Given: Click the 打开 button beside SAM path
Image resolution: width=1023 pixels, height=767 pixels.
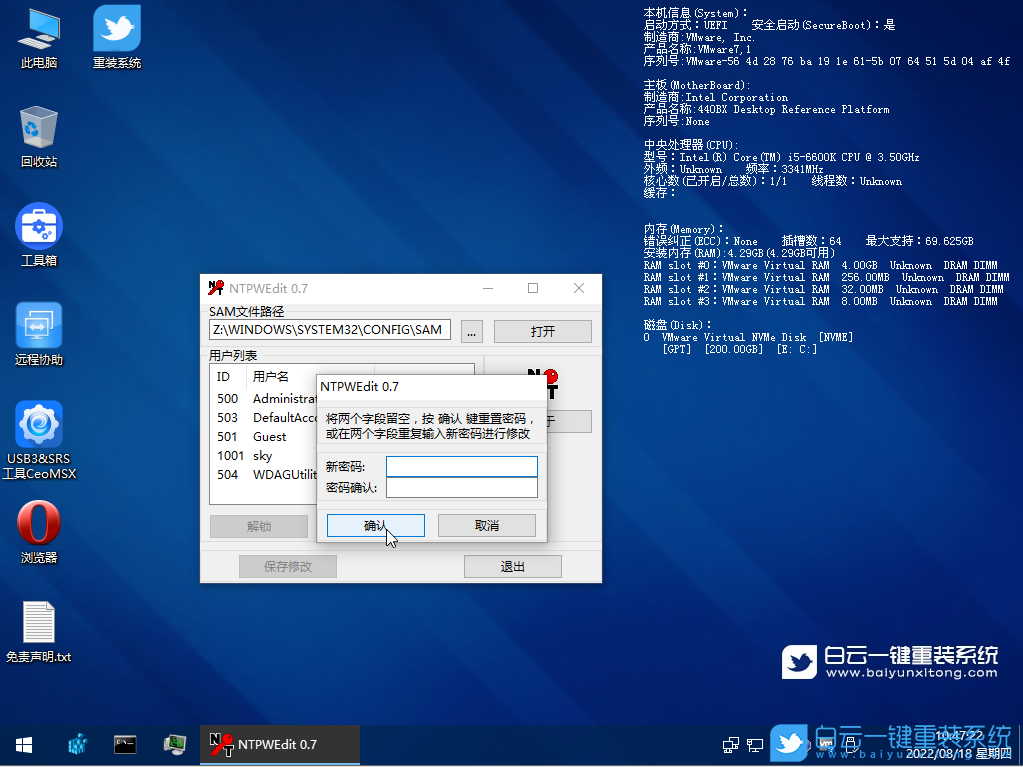Looking at the screenshot, I should [542, 331].
